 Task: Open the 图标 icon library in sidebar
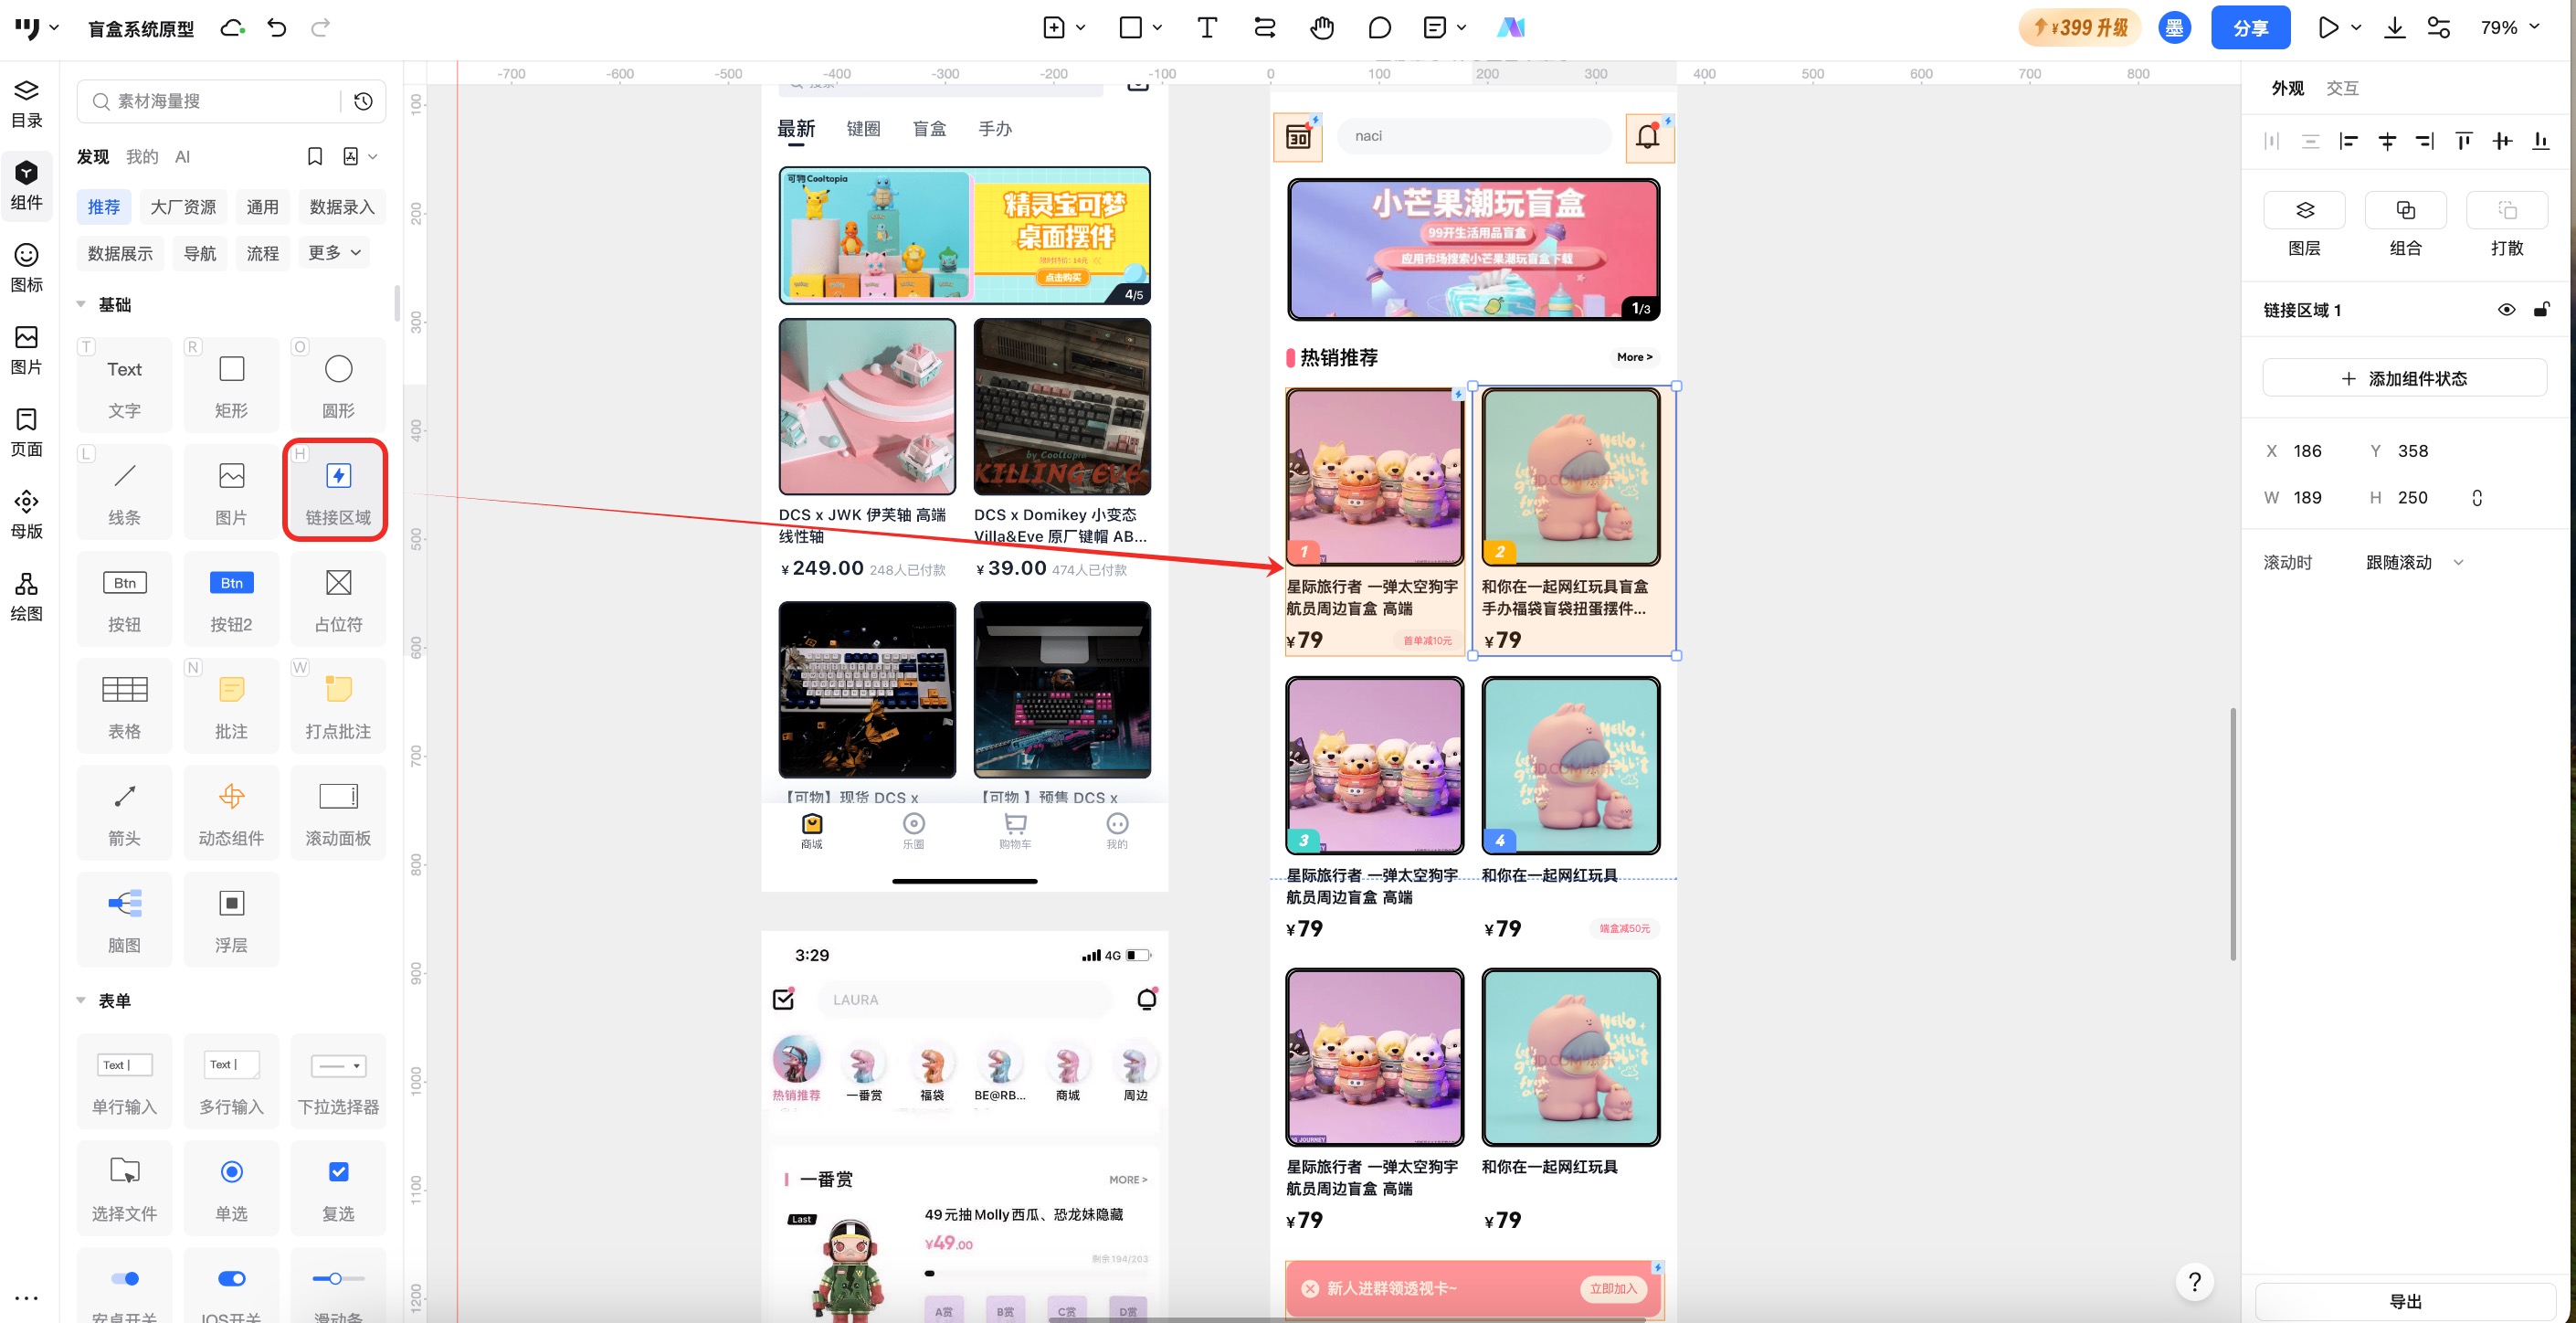[27, 268]
